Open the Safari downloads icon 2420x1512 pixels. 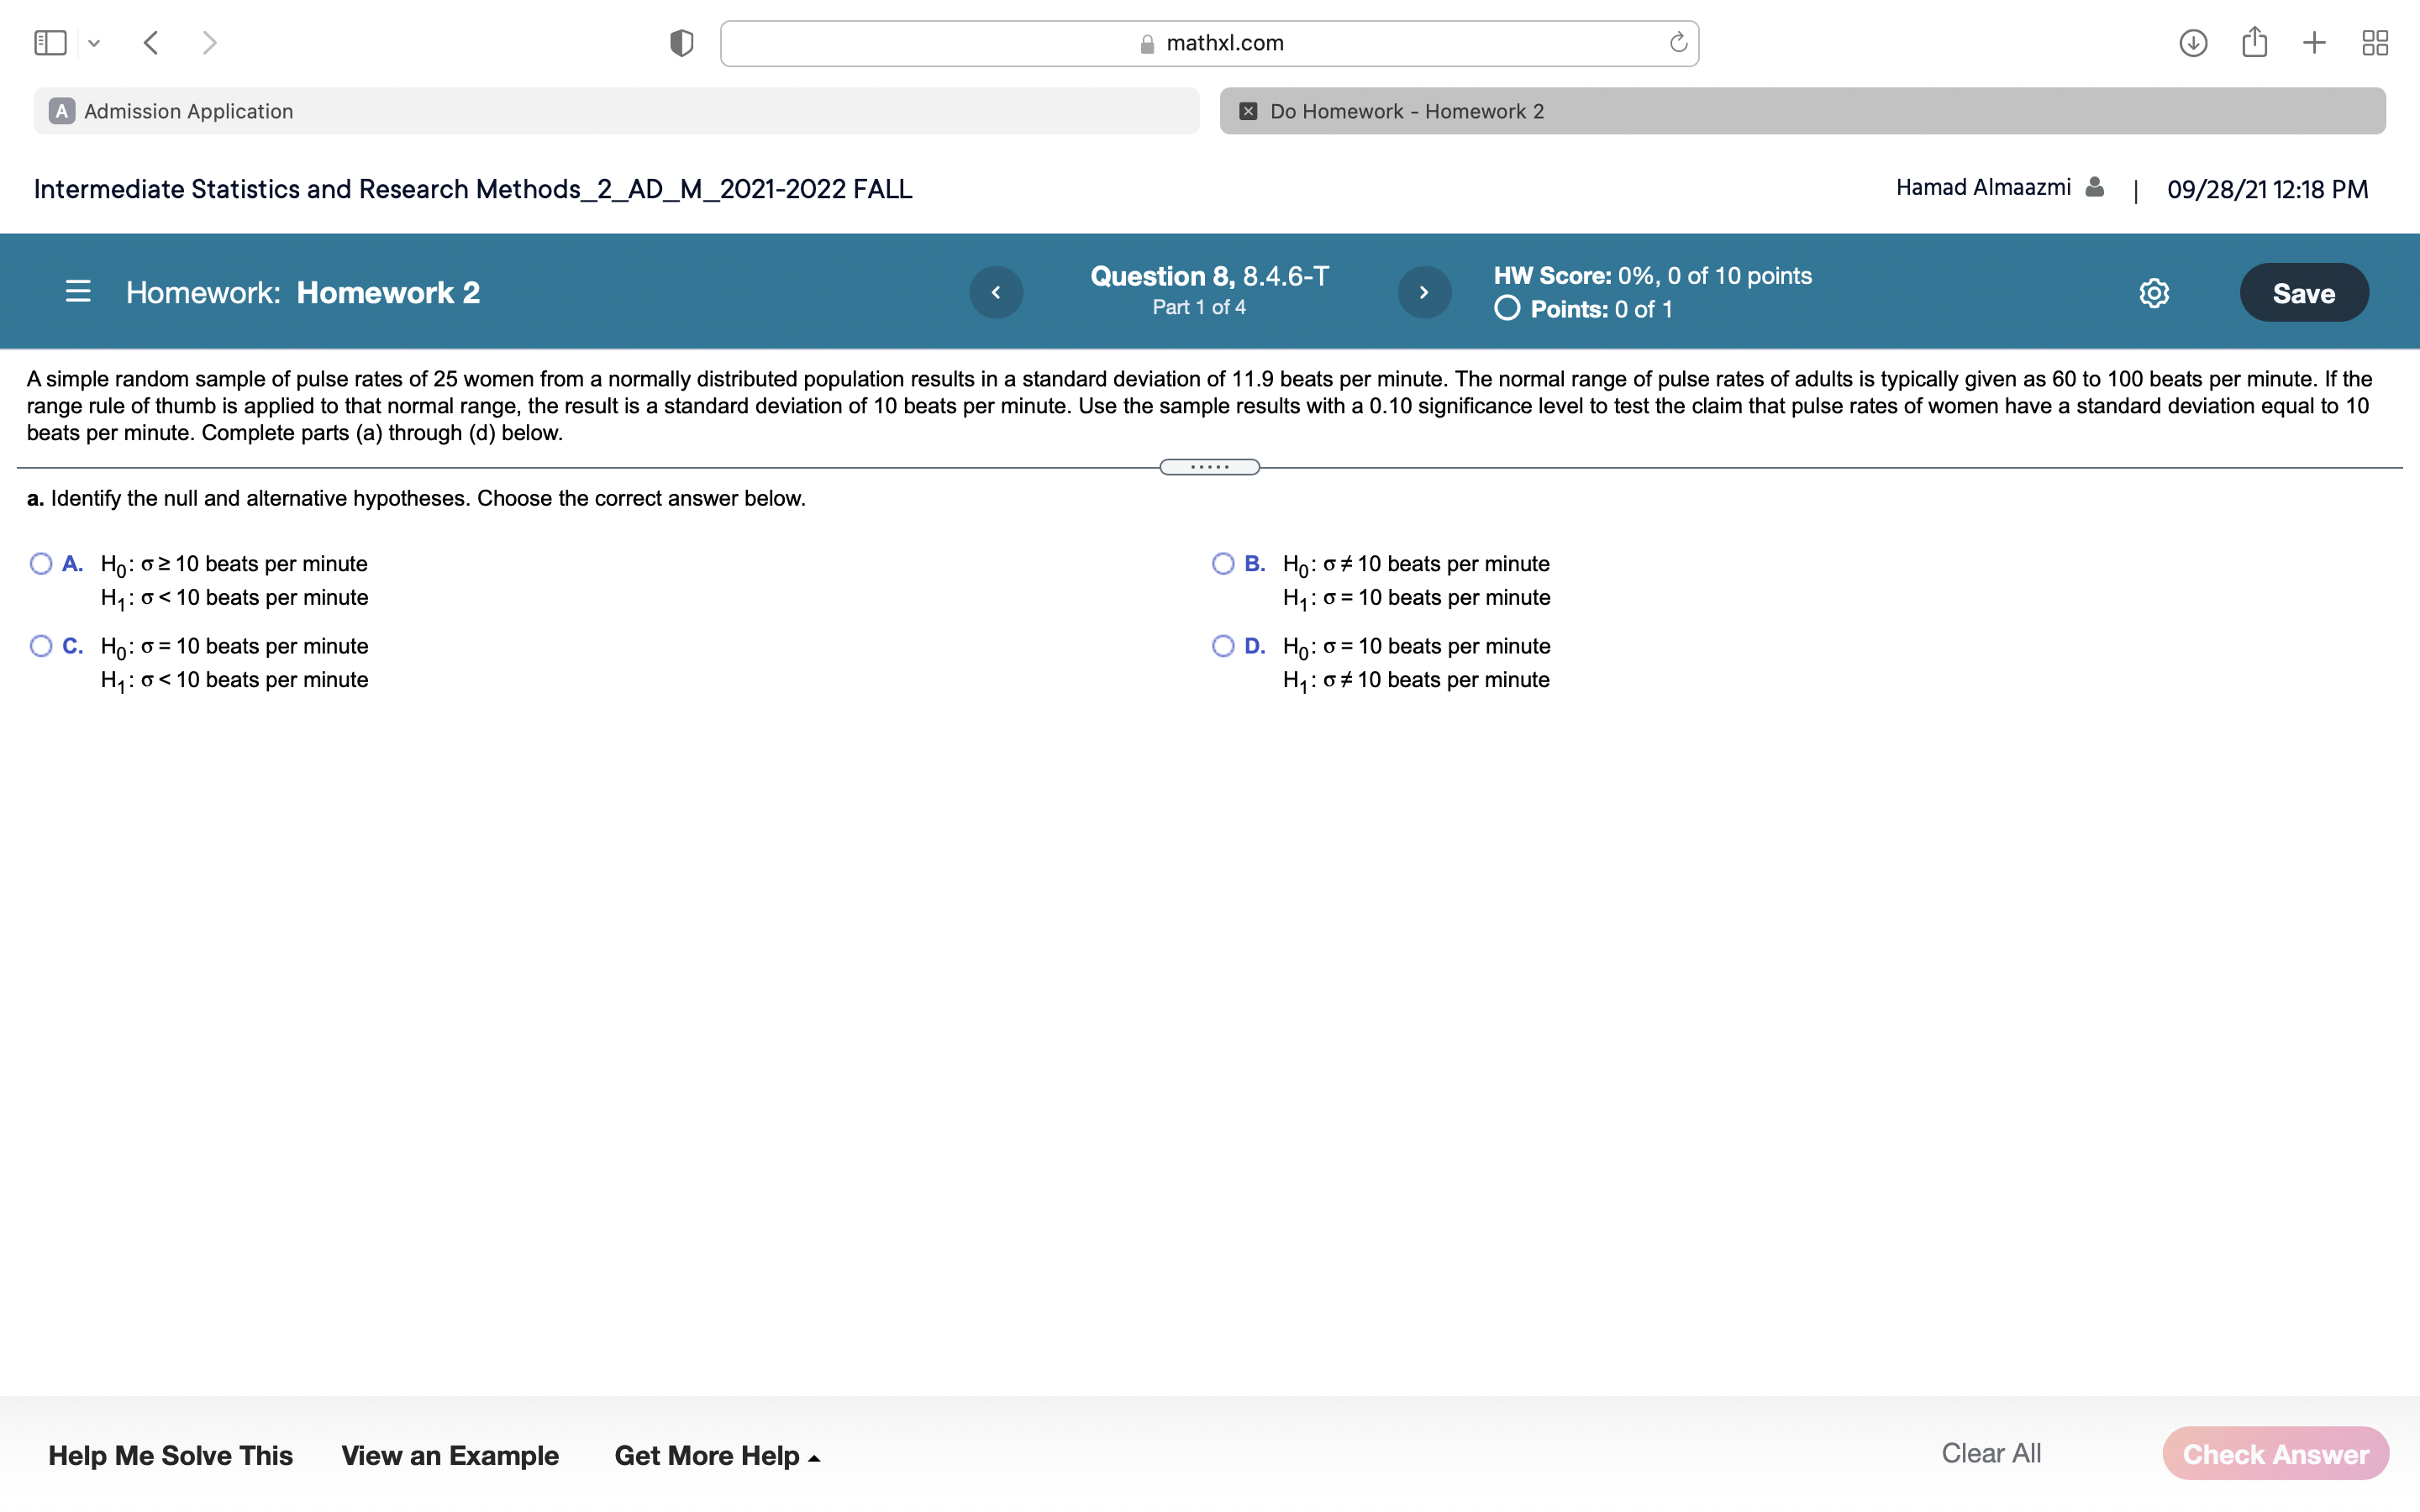[x=2193, y=43]
